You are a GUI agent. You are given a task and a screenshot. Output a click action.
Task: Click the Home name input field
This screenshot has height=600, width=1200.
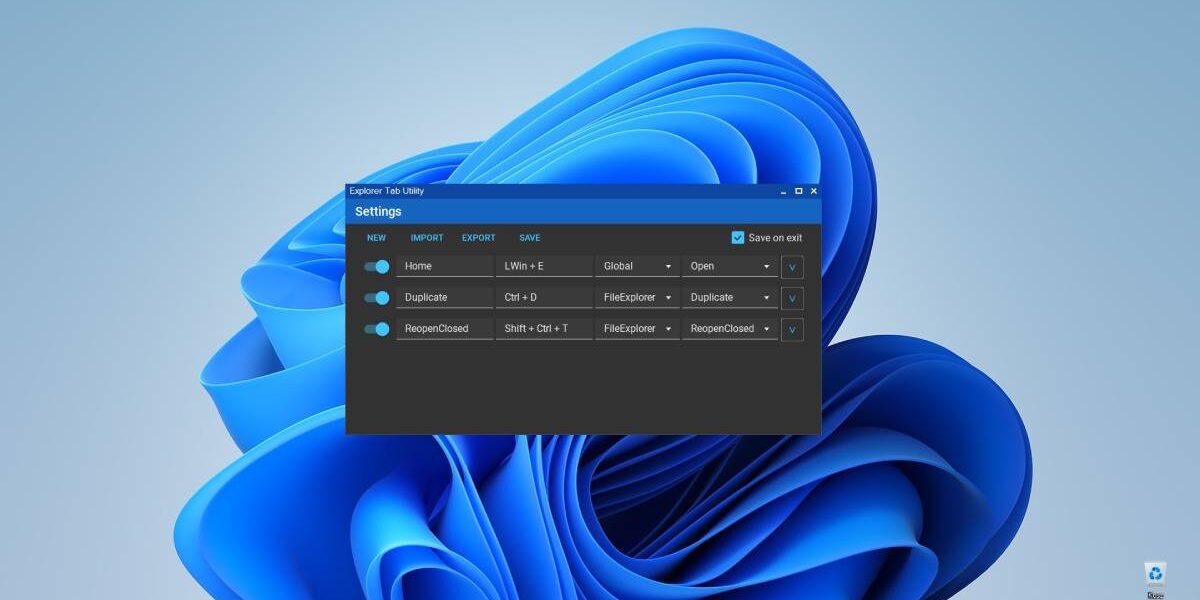(444, 266)
